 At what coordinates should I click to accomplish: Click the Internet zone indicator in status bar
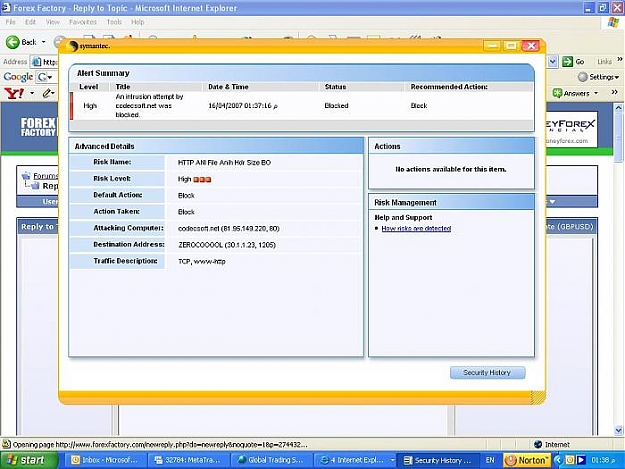point(552,444)
